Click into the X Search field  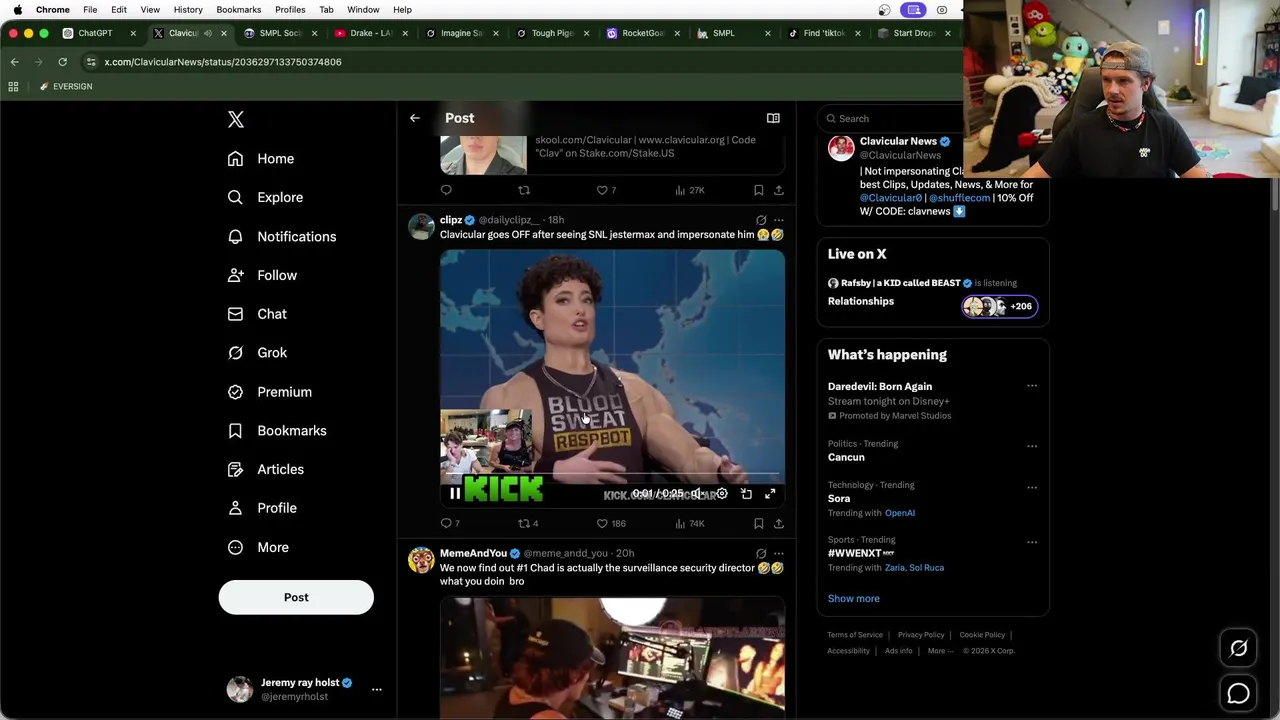[x=890, y=118]
